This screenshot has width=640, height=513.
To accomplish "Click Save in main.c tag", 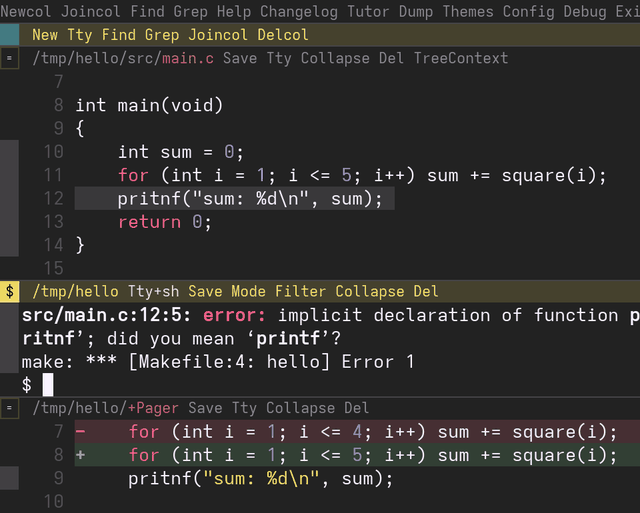I will pos(240,58).
